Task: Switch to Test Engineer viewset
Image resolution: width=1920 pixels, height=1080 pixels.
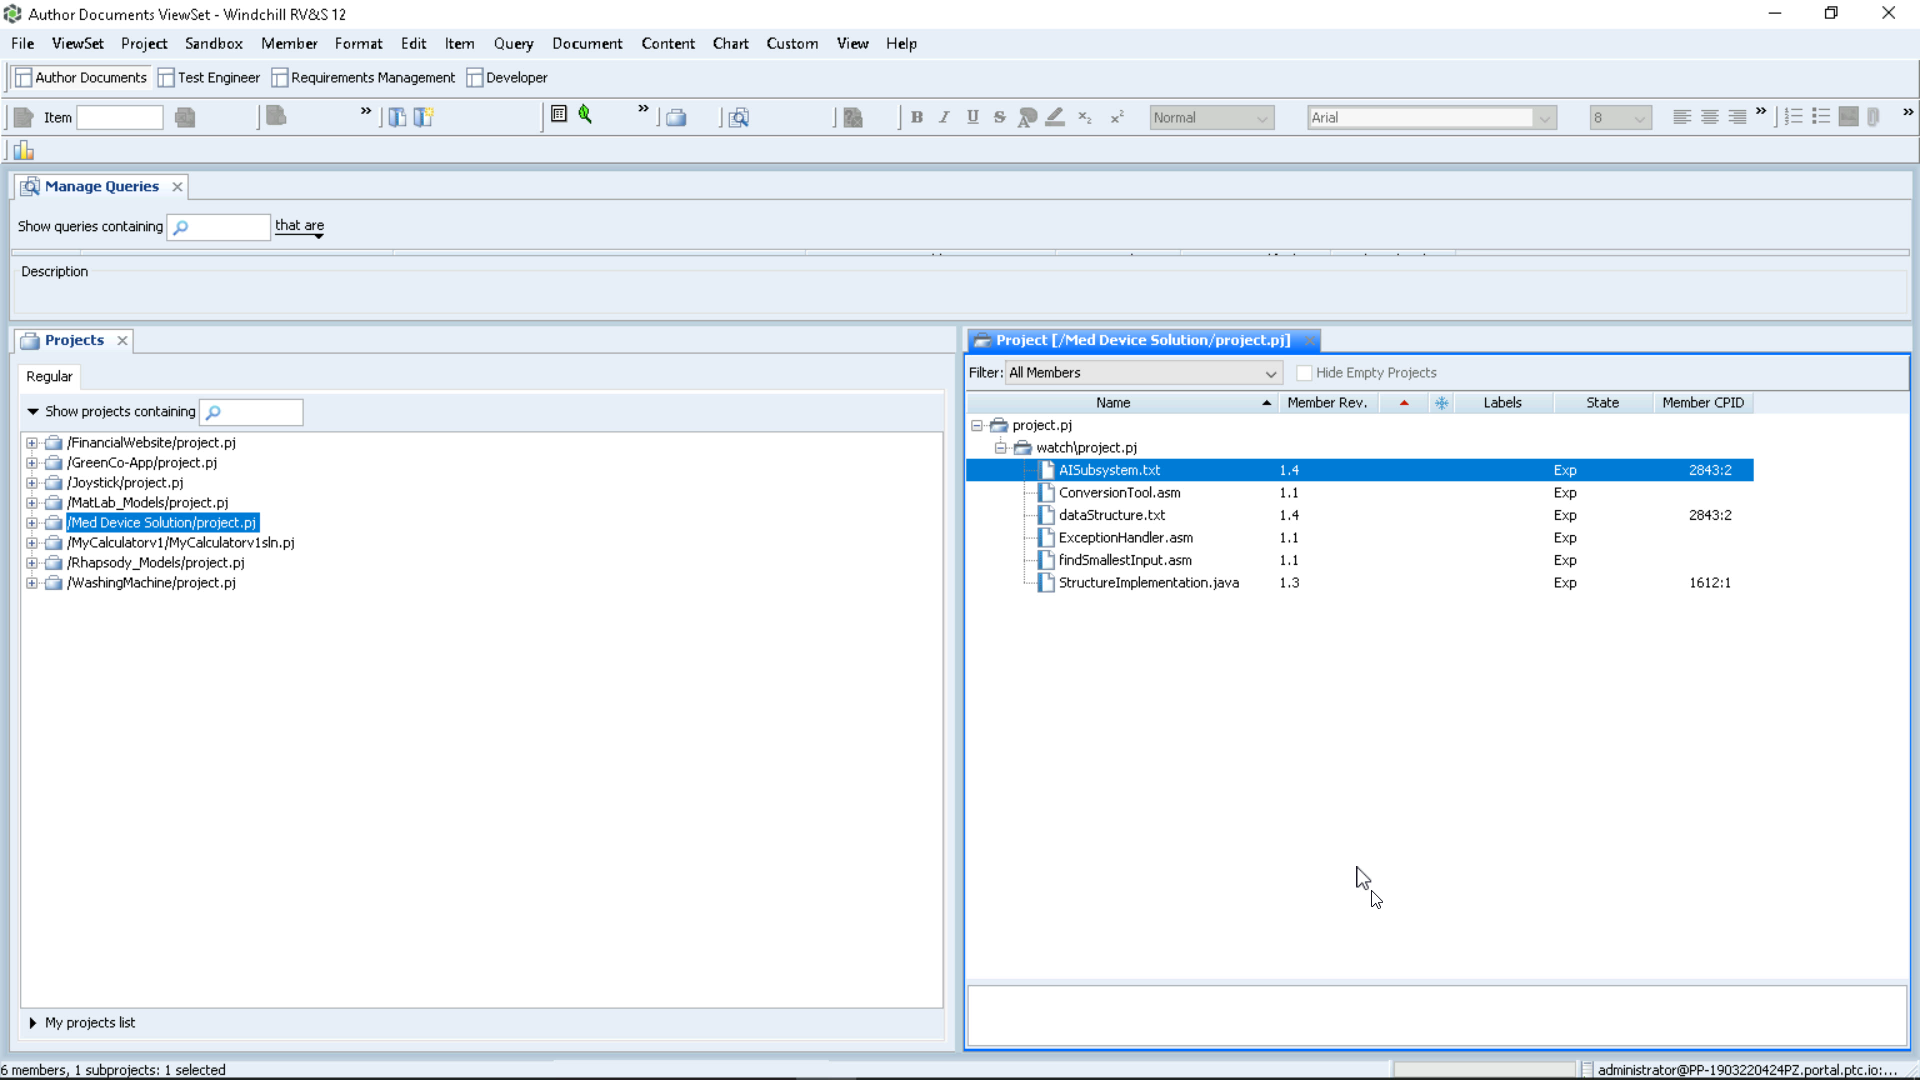Action: click(x=209, y=78)
